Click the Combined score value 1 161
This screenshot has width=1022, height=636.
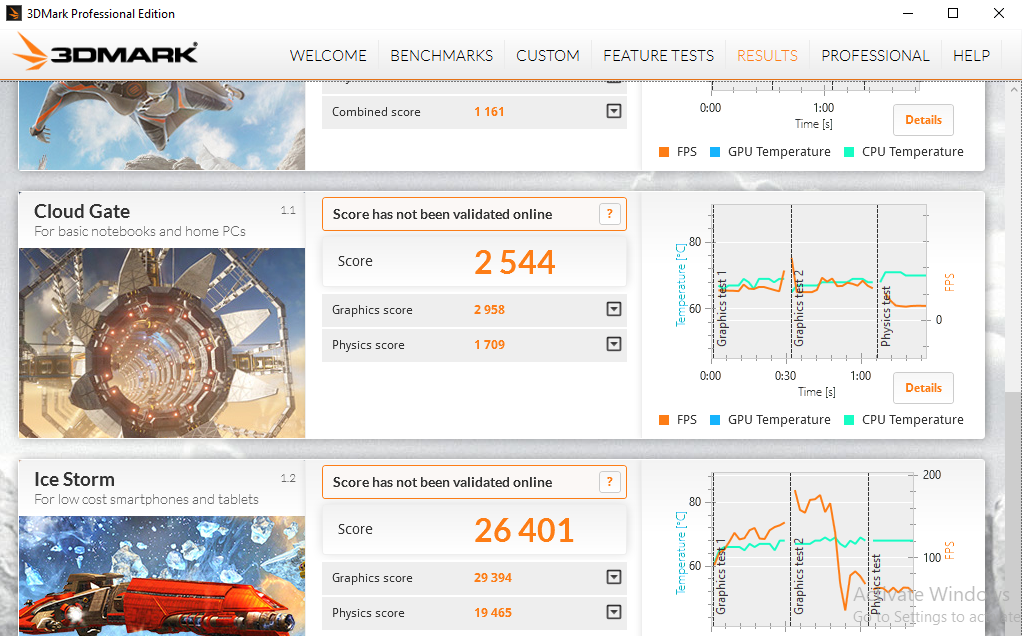489,111
